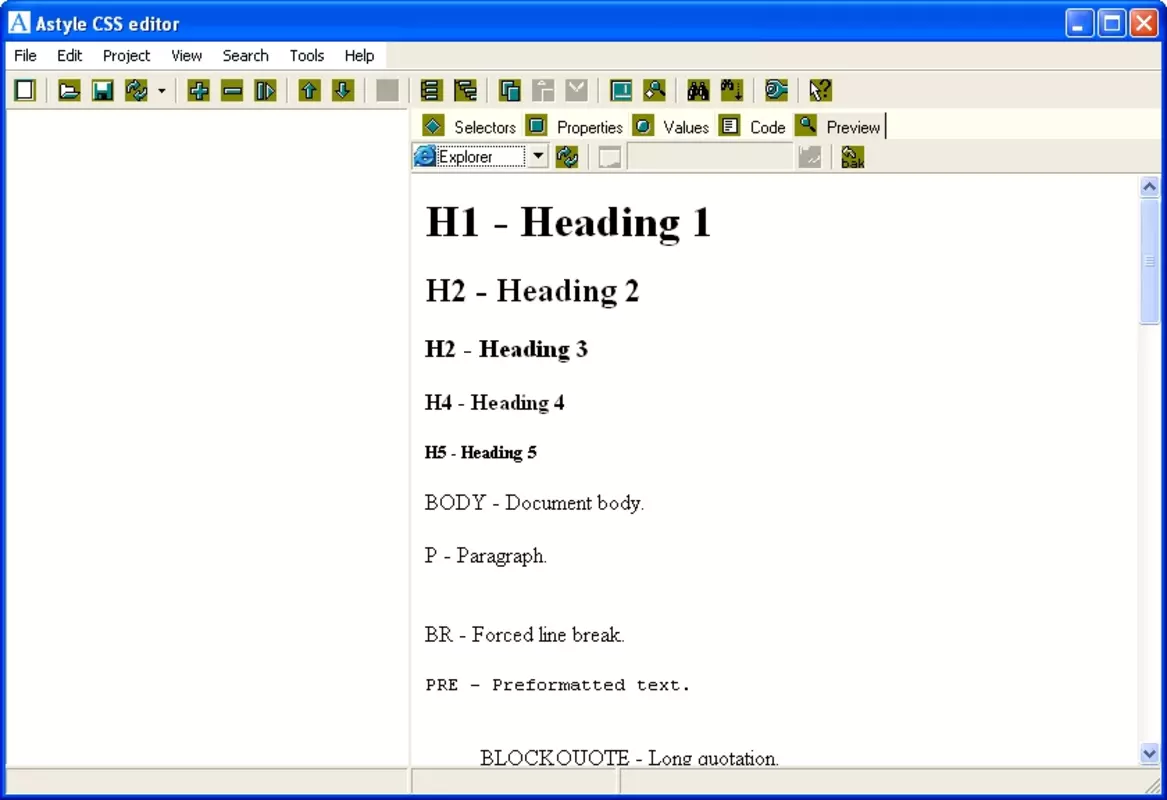This screenshot has width=1167, height=800.
Task: Close the Astyle CSS editor window
Action: (1144, 23)
